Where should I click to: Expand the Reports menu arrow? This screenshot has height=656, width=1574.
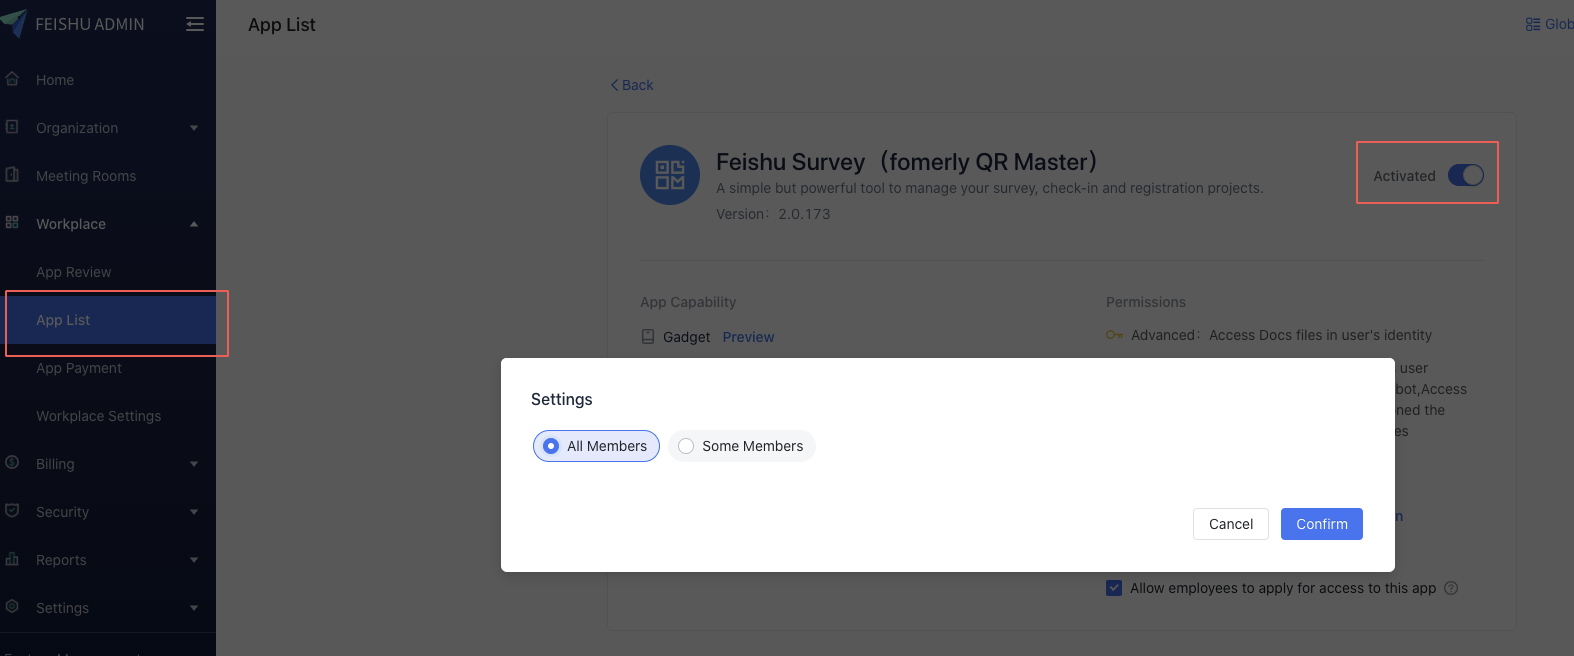click(x=194, y=560)
